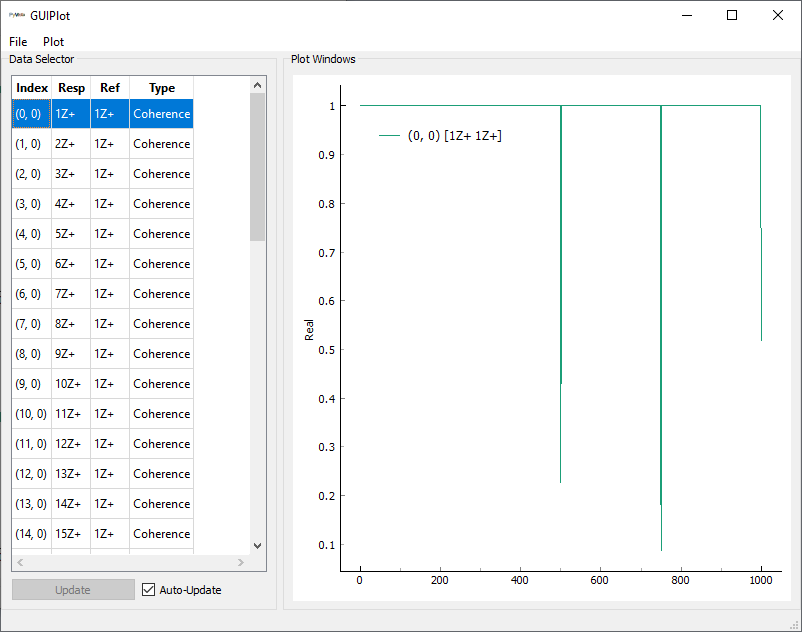Click the Type column header
802x632 pixels.
pyautogui.click(x=161, y=88)
